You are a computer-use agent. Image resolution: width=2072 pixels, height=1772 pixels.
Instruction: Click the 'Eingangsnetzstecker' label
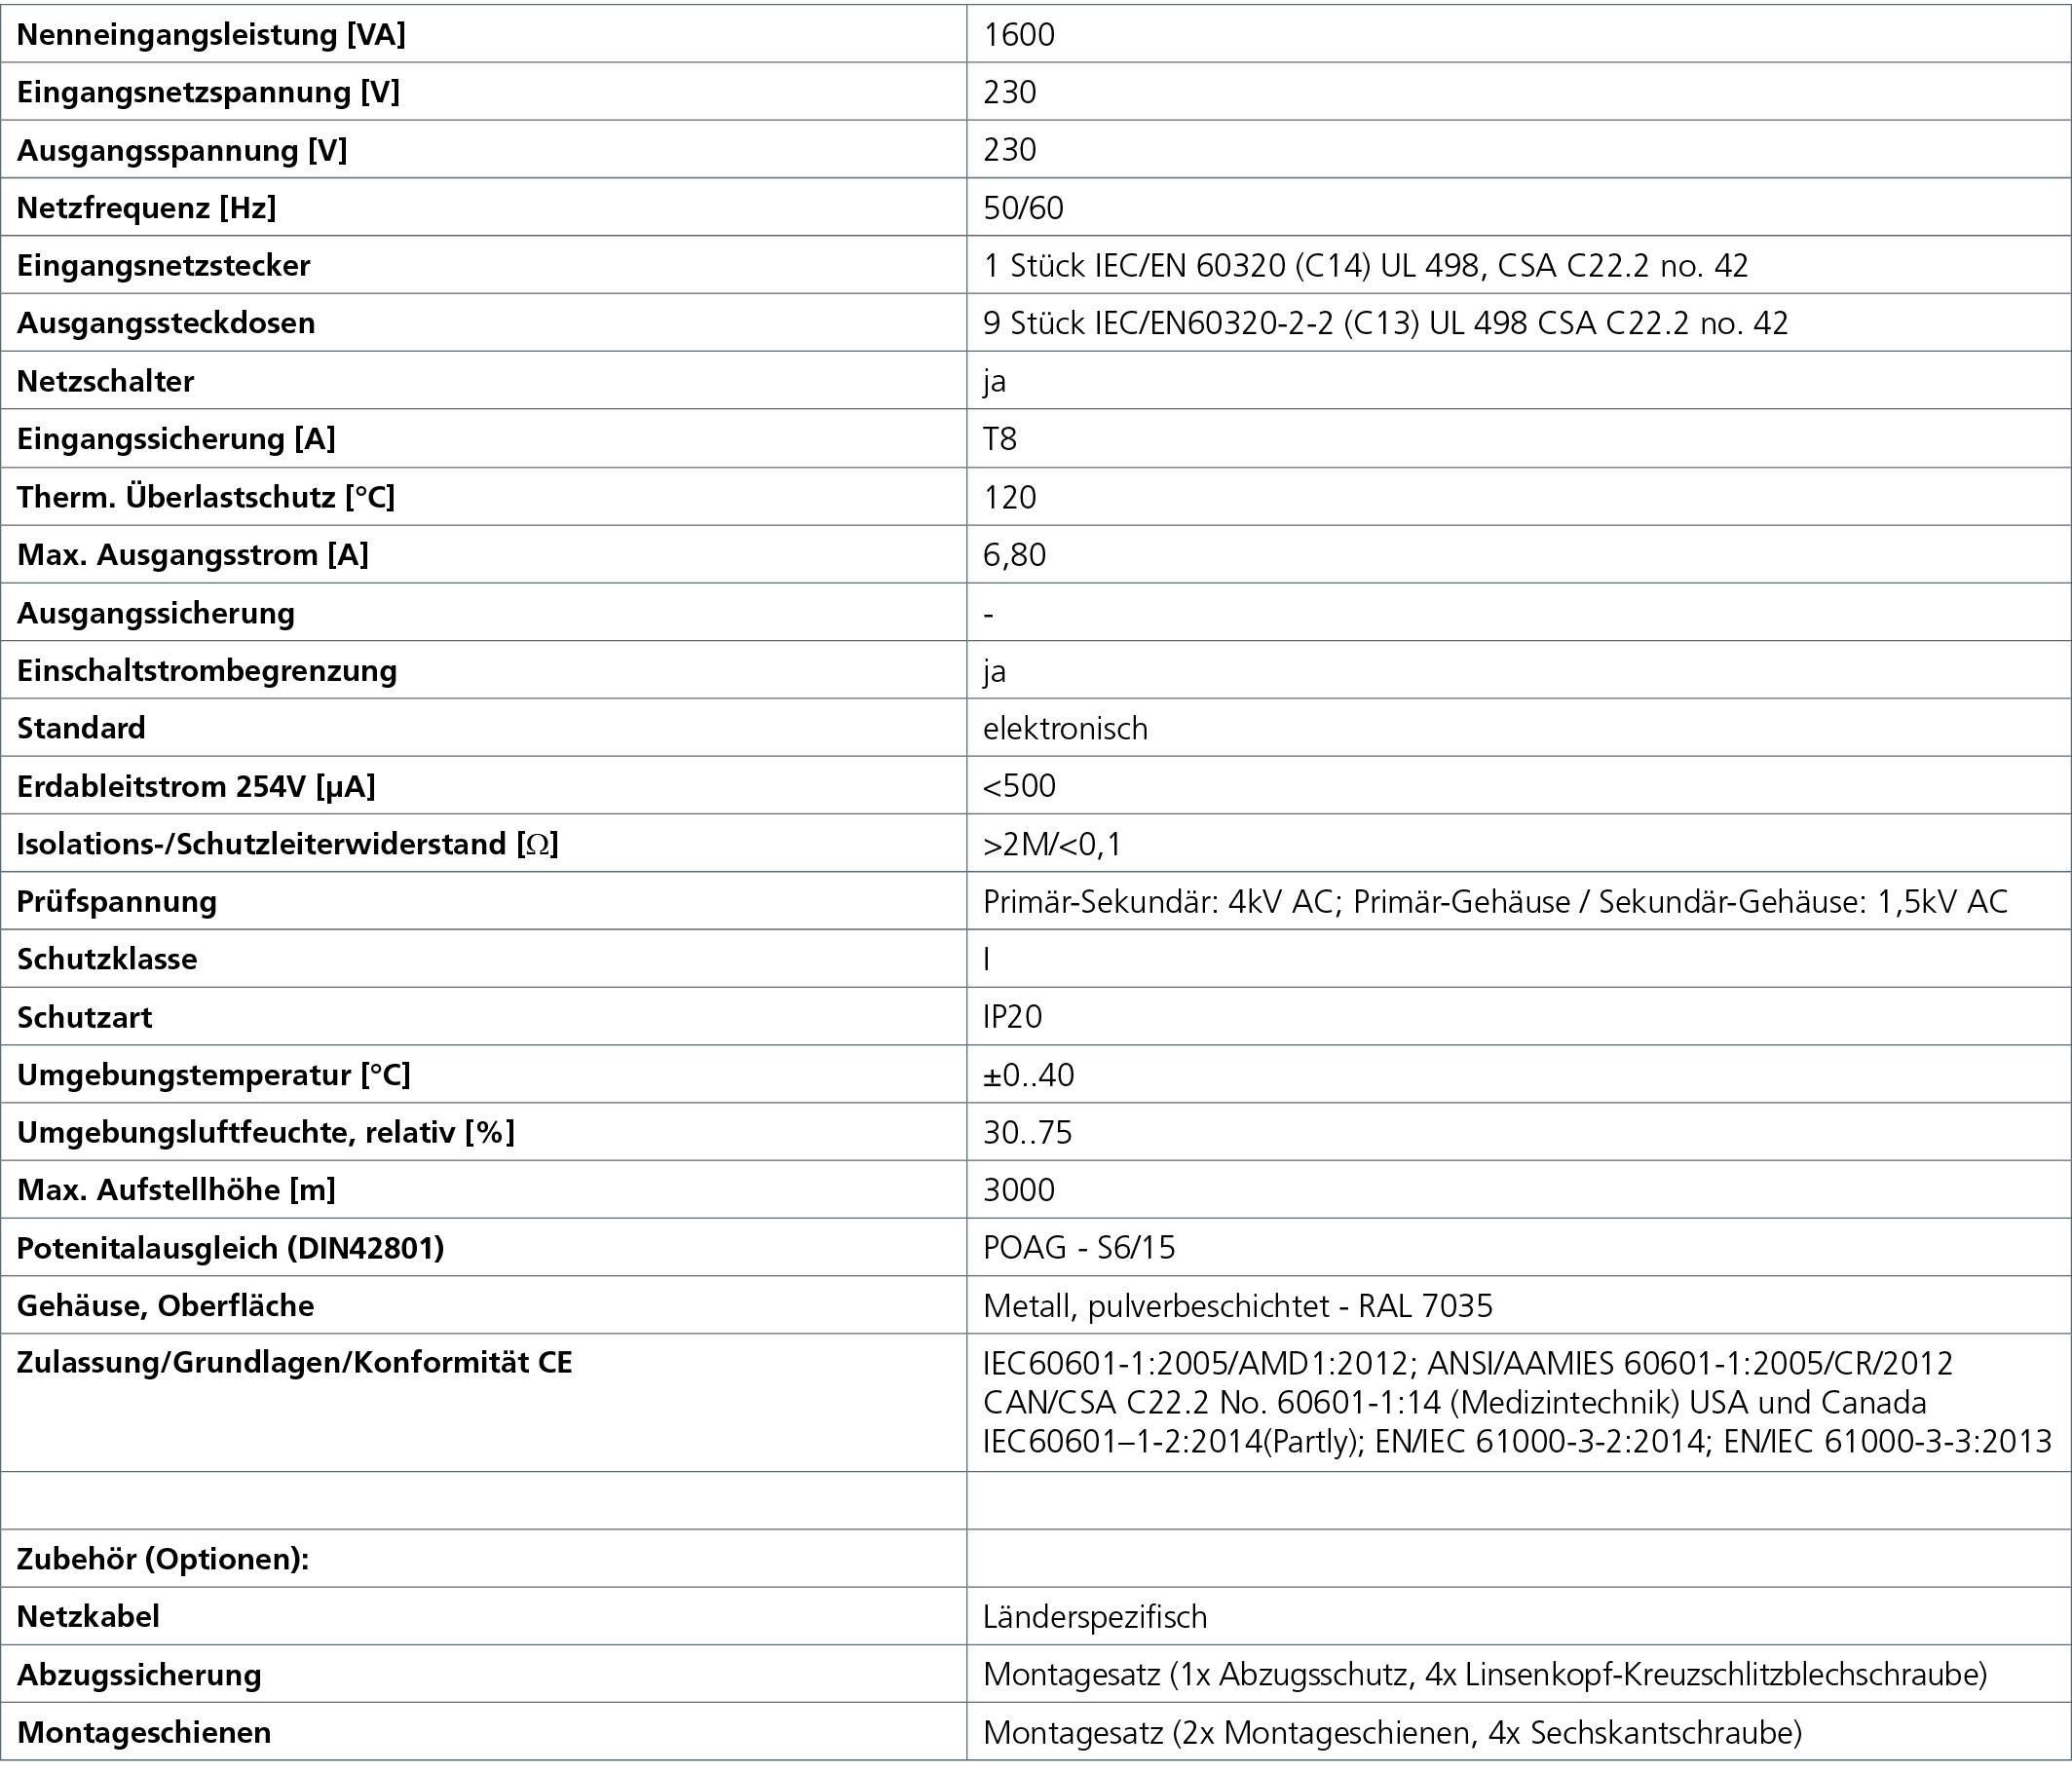(x=164, y=265)
